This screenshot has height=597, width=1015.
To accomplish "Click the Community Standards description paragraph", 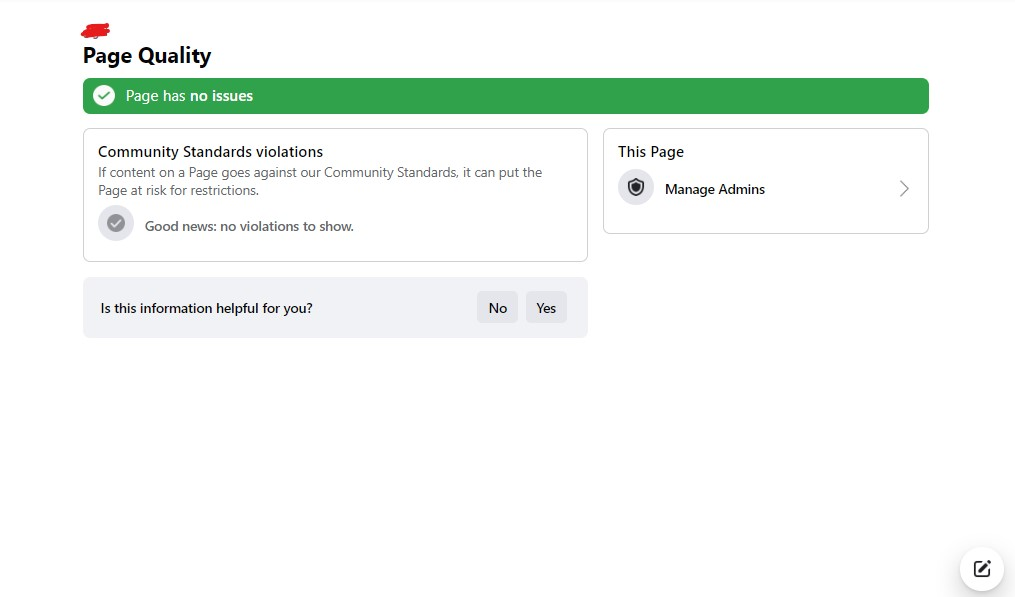I will click(320, 181).
